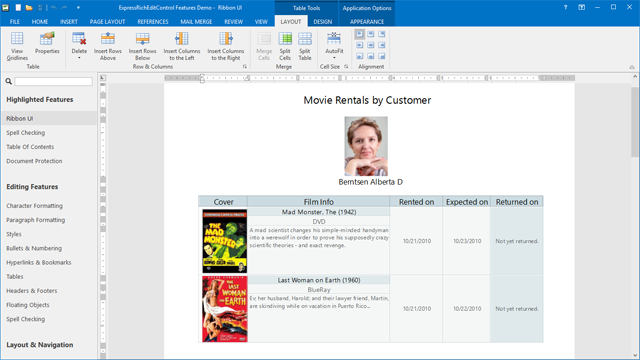Click ribbon display options icon in title bar

pos(582,7)
